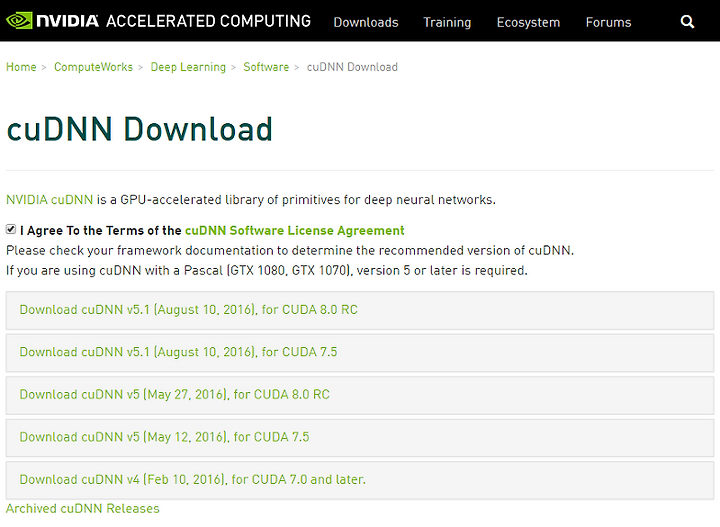Open the Archived cuDNN Releases link

click(83, 509)
